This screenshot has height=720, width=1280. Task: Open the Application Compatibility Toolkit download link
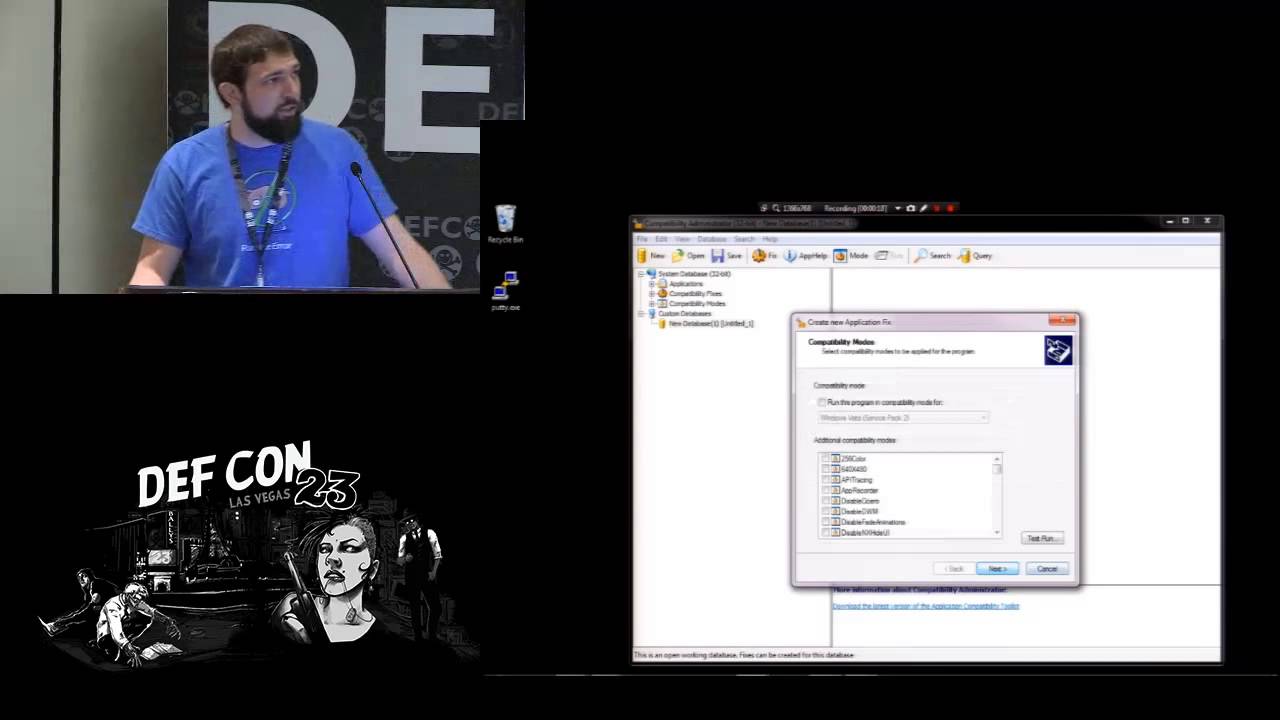[x=926, y=606]
